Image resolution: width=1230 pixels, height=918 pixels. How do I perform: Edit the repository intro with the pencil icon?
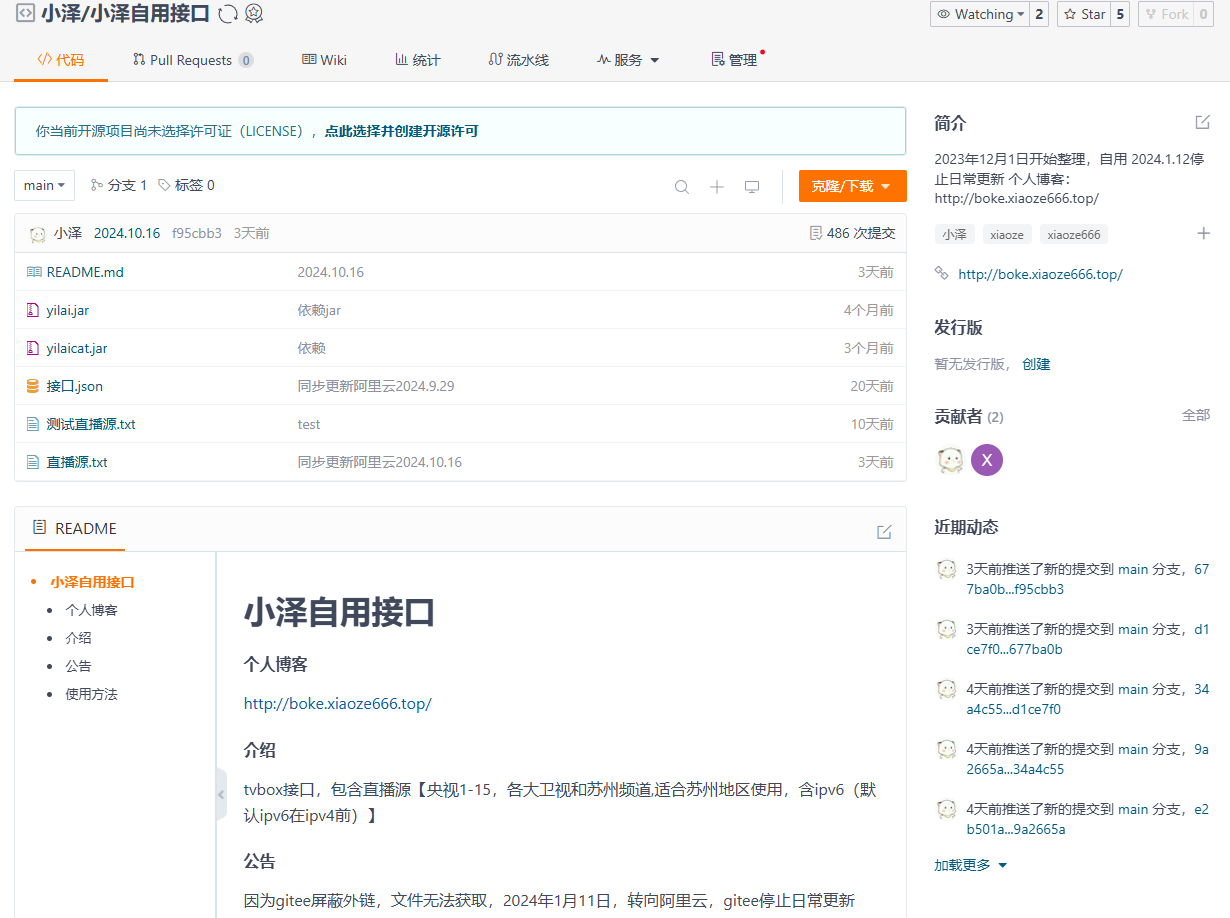pyautogui.click(x=1202, y=122)
